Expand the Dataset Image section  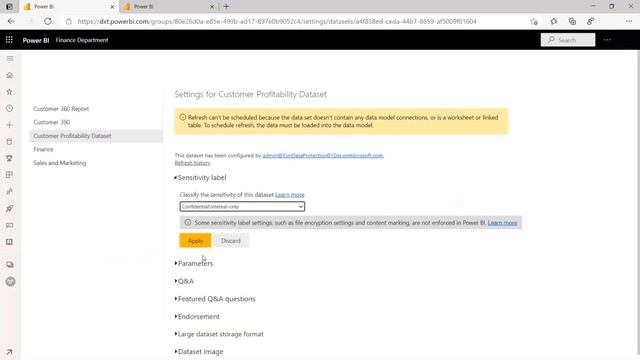pos(199,351)
